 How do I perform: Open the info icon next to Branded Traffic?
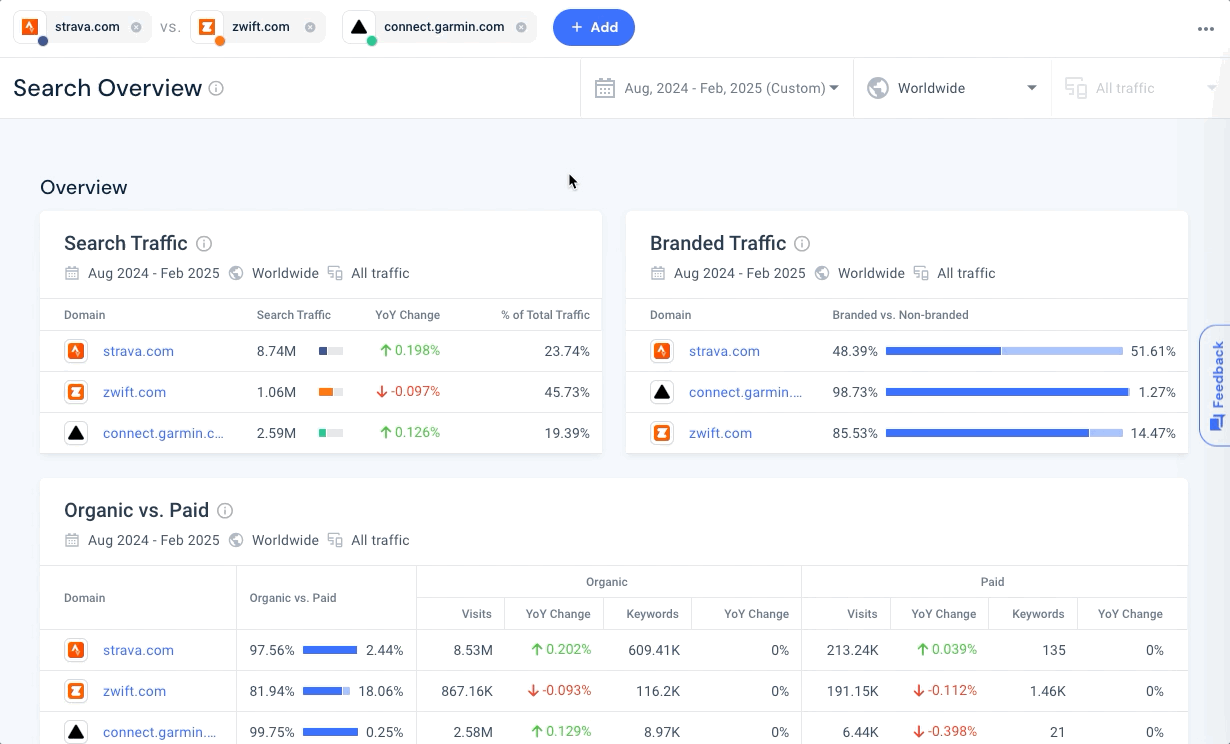[802, 243]
